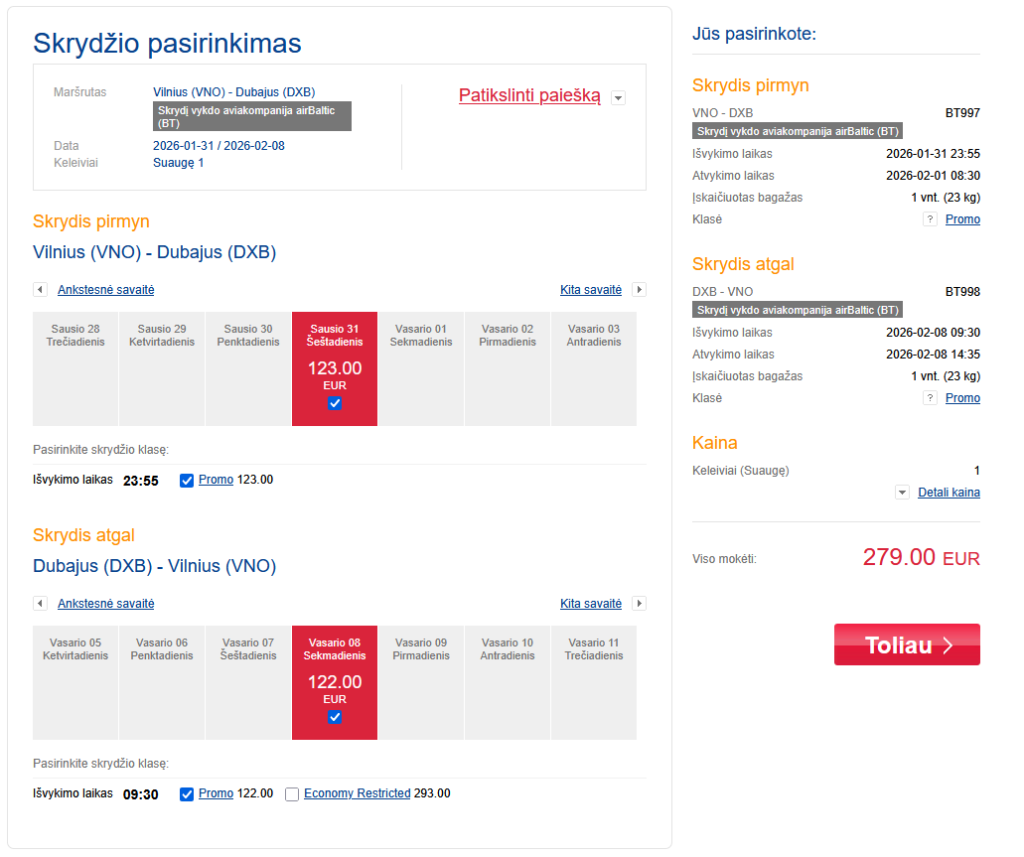1024x857 pixels.
Task: Click next week arrow for outbound flight
Action: point(639,290)
